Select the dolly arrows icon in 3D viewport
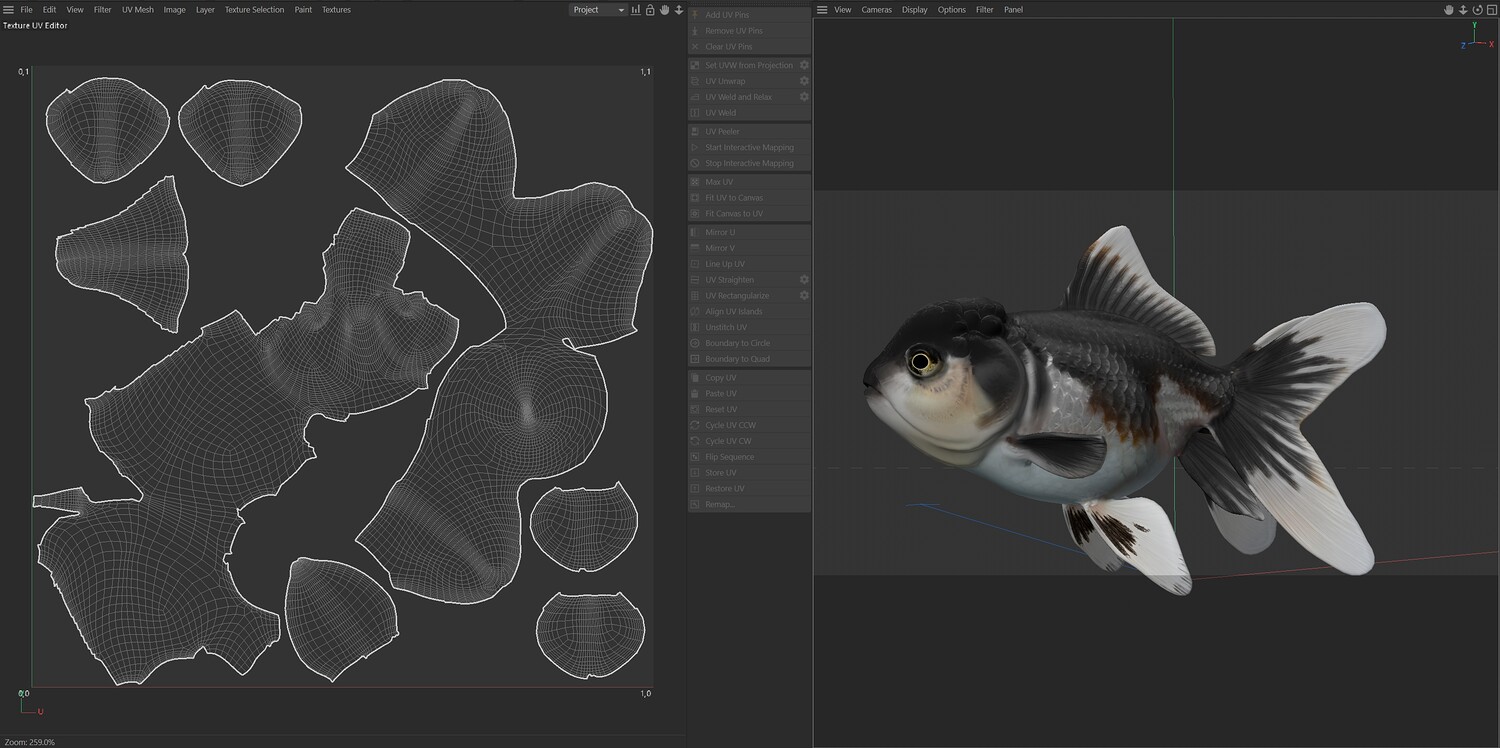The width and height of the screenshot is (1500, 748). (x=1463, y=10)
